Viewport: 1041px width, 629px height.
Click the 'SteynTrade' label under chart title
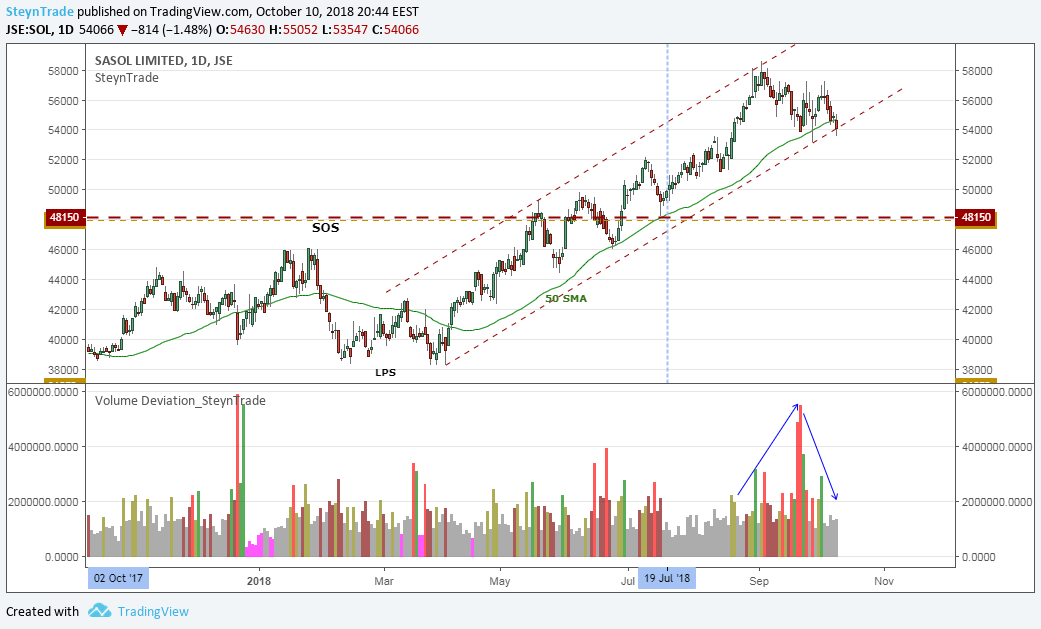coord(127,78)
